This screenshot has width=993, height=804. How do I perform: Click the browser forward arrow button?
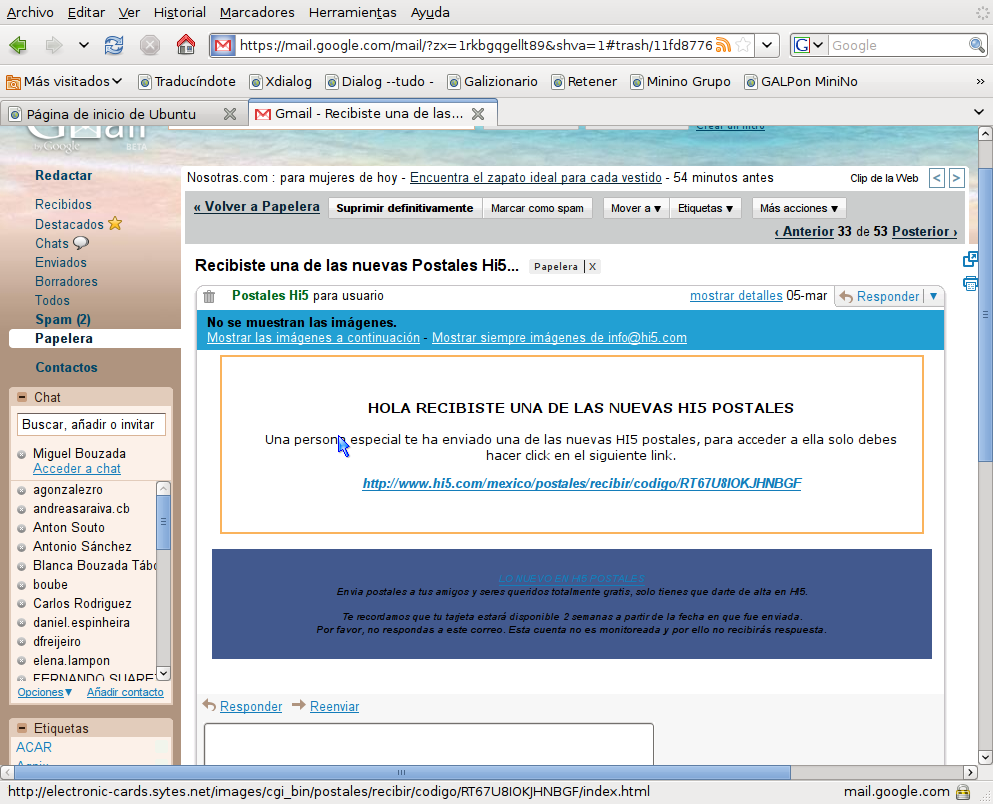click(x=54, y=45)
